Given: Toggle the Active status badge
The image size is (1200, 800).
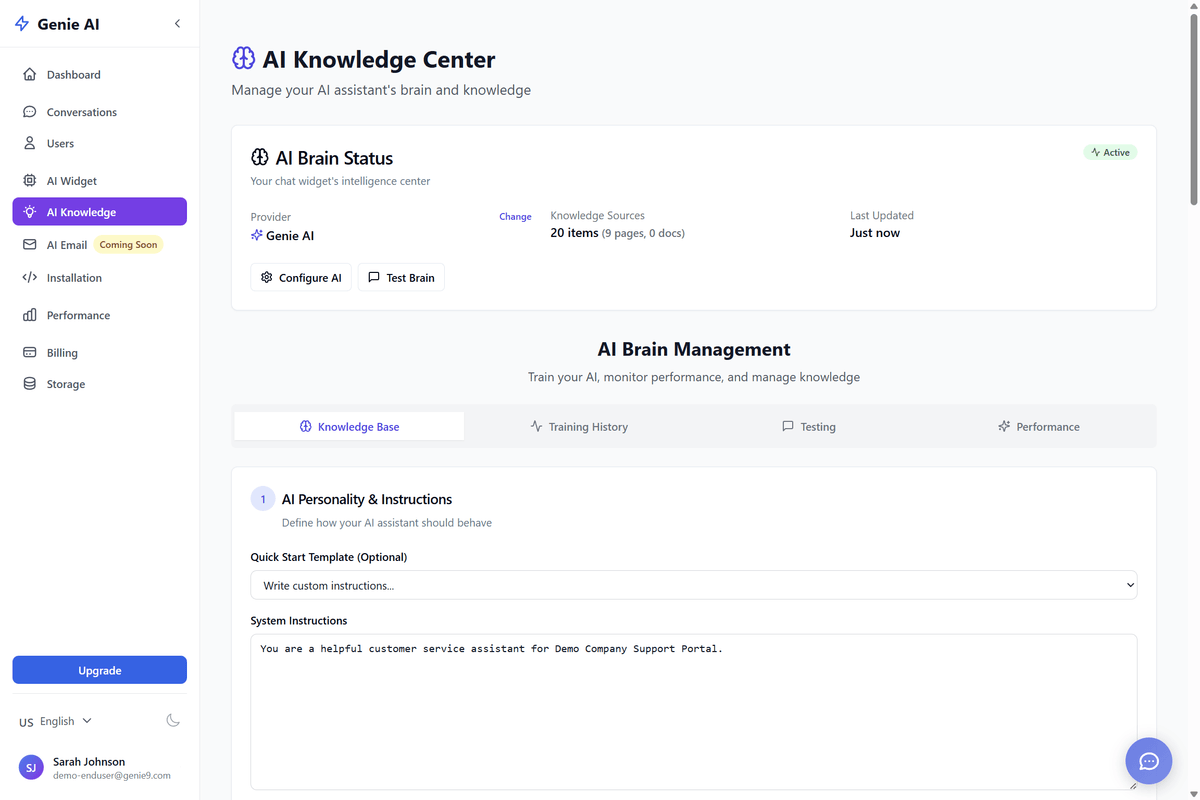Looking at the screenshot, I should (x=1110, y=152).
